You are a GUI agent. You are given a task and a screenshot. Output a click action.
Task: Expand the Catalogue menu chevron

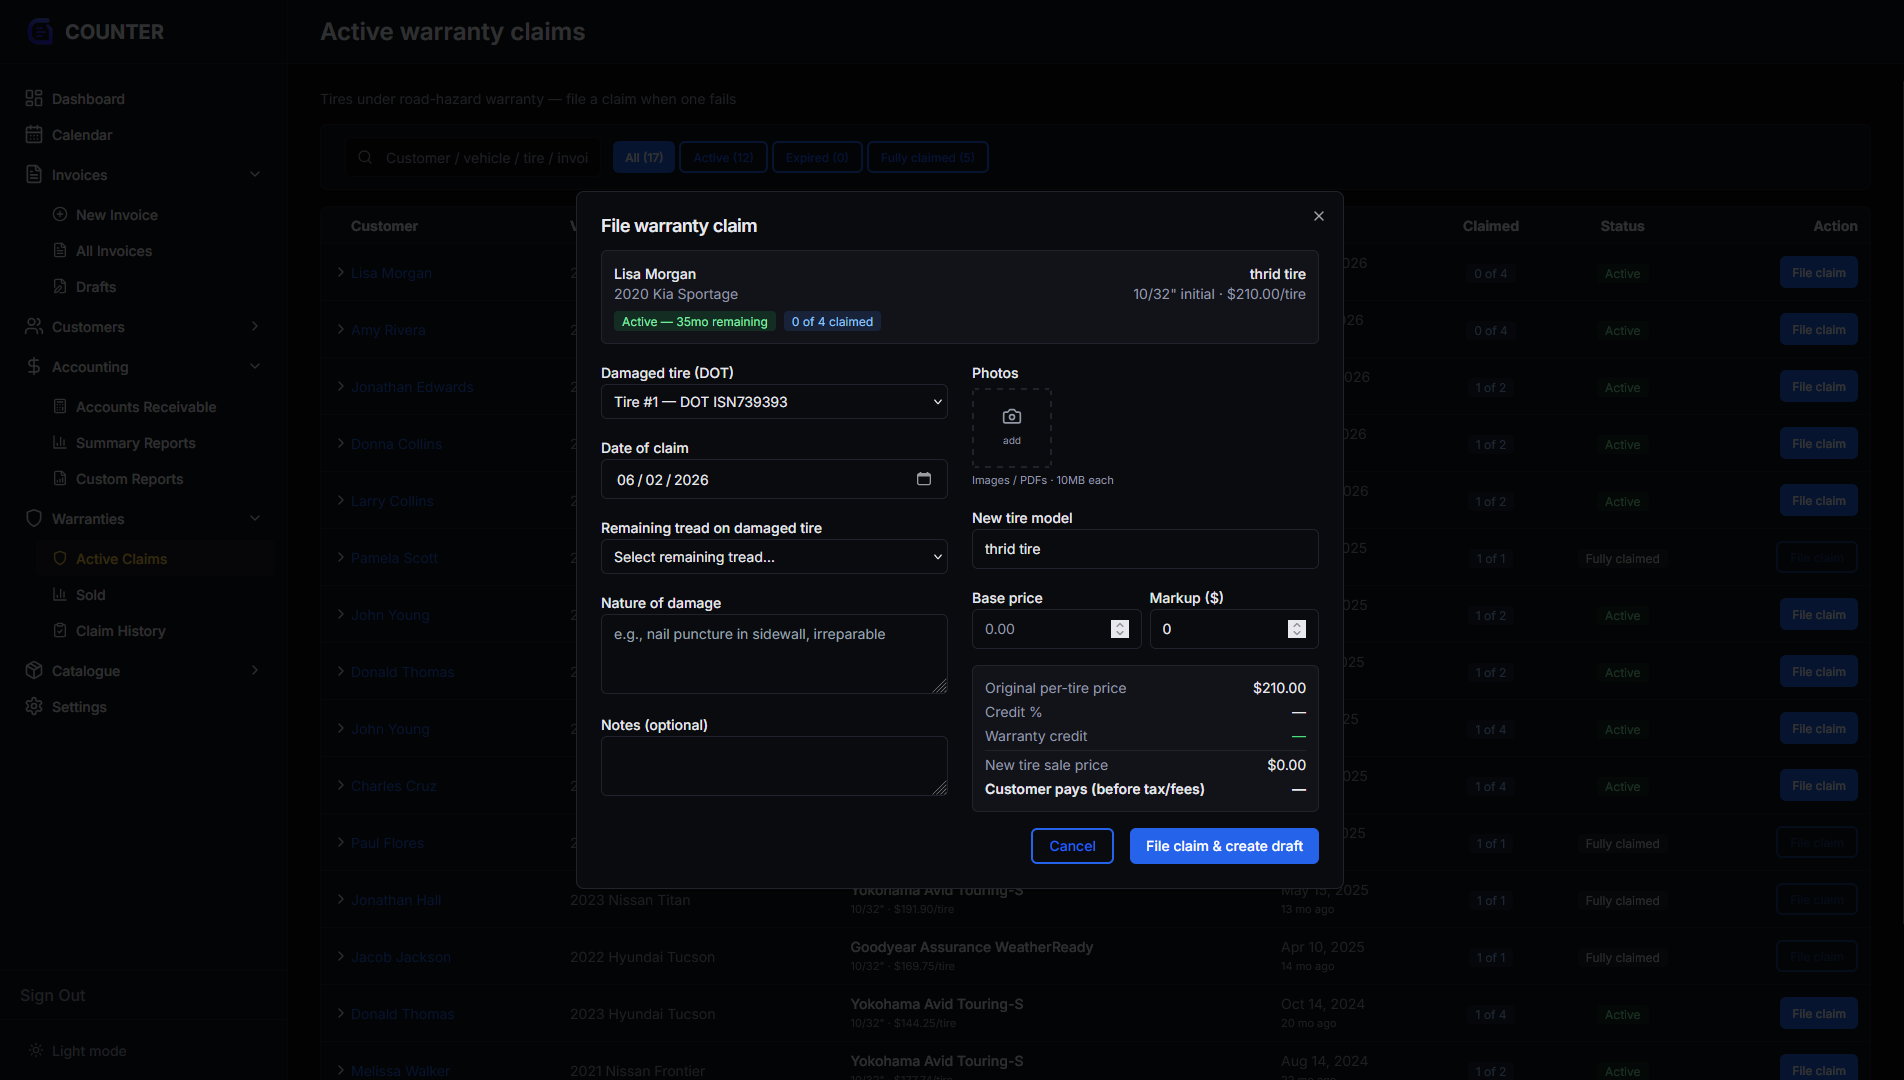click(x=255, y=670)
